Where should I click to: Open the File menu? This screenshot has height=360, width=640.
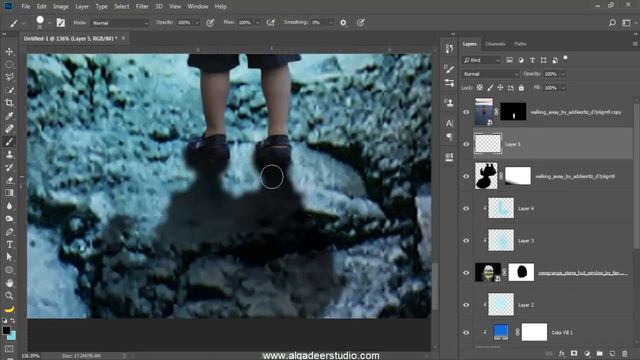[x=26, y=7]
